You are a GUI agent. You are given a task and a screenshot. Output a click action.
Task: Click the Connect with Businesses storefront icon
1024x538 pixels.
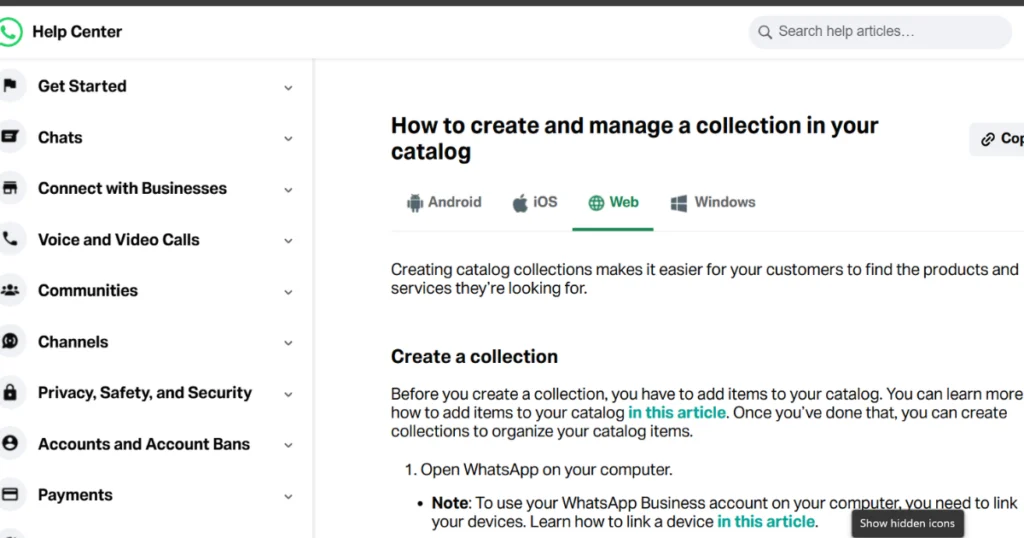pos(10,188)
